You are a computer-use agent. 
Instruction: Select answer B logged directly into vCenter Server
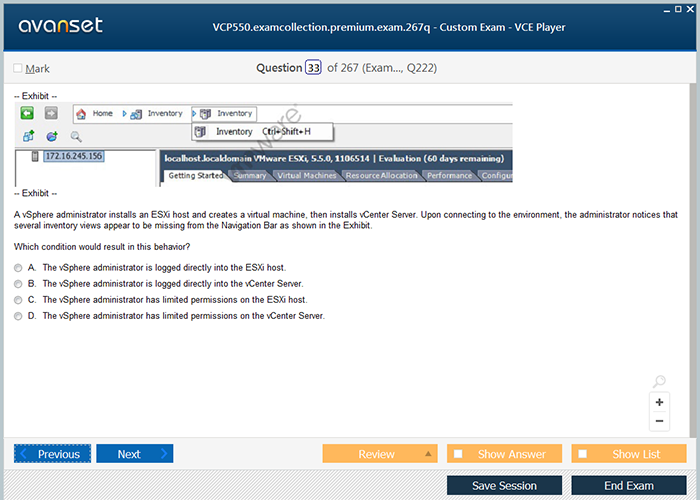point(18,284)
